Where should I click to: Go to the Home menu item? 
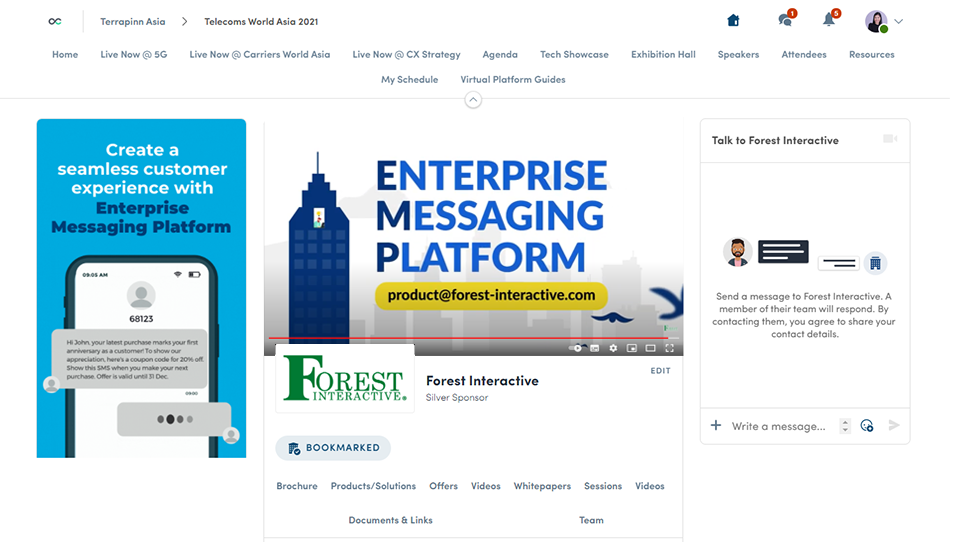(65, 54)
